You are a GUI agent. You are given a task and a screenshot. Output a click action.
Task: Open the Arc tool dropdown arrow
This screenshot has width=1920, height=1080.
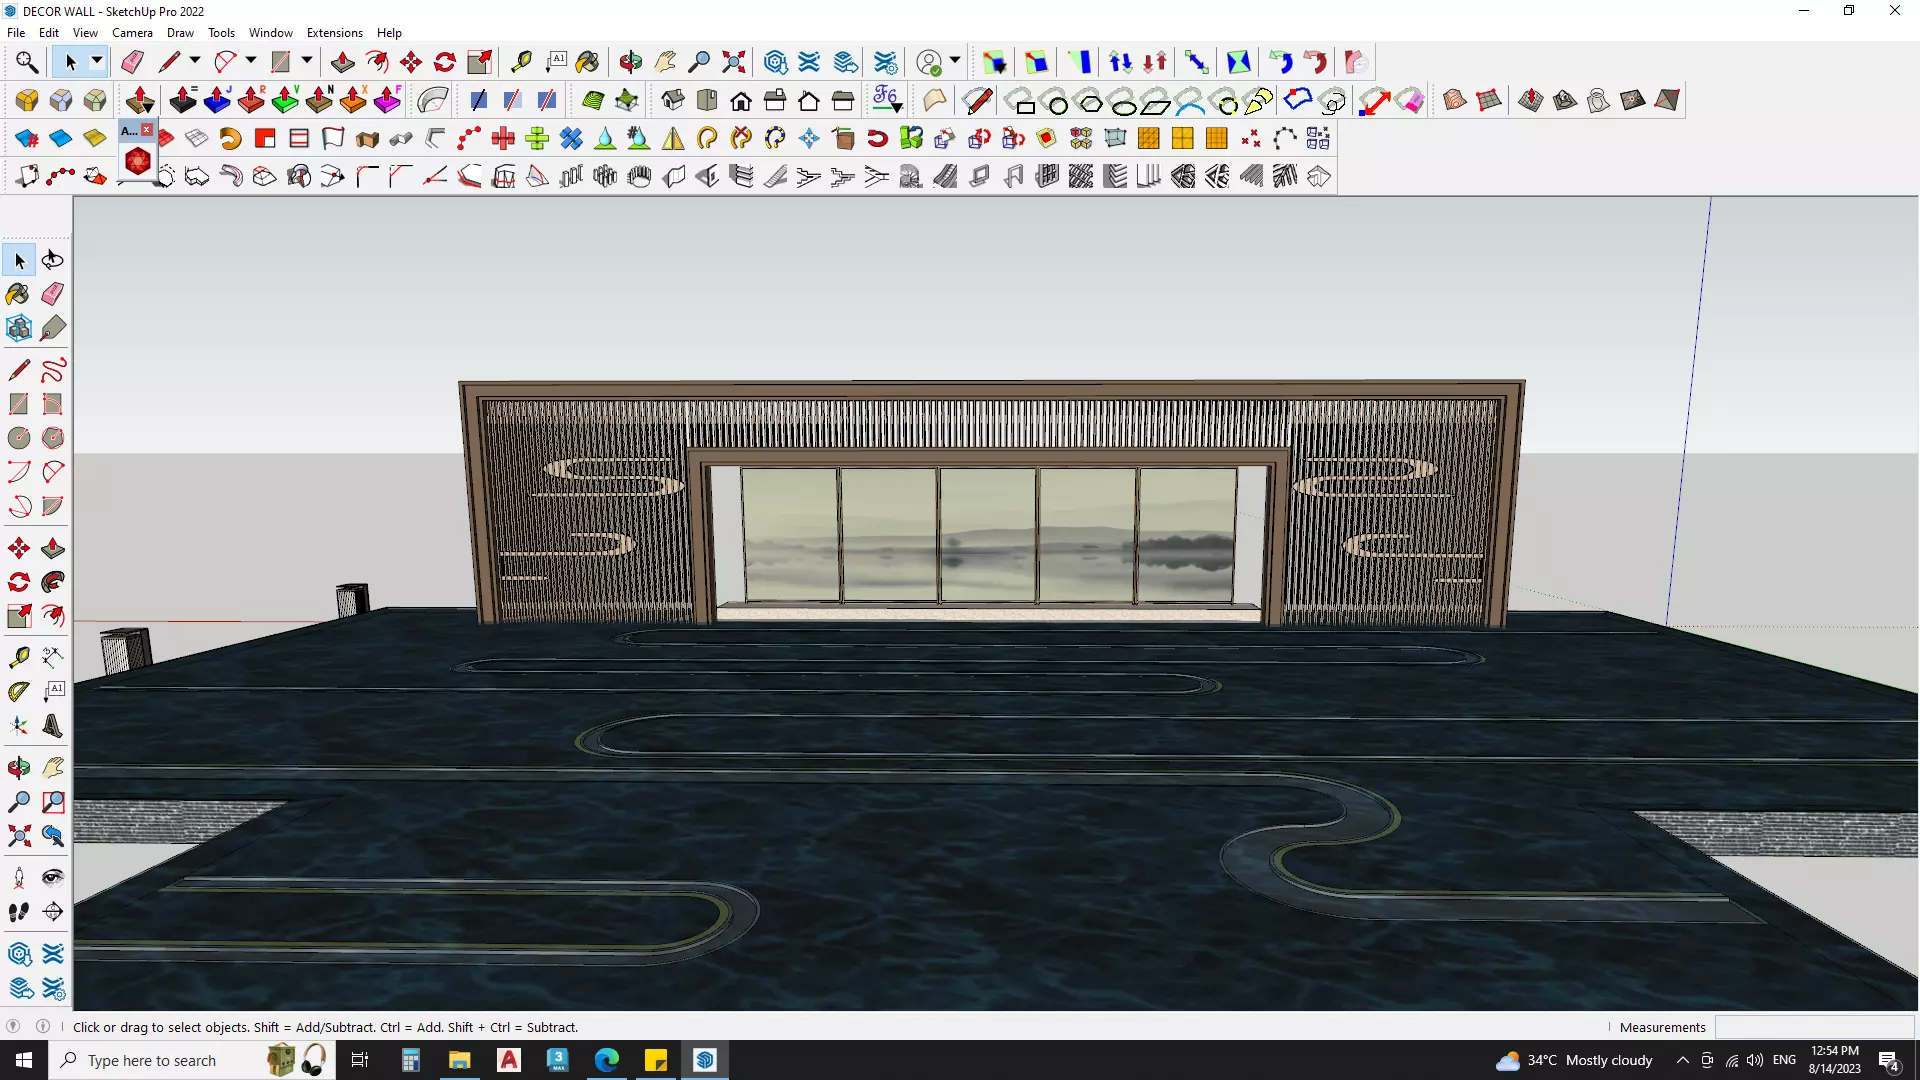point(251,62)
